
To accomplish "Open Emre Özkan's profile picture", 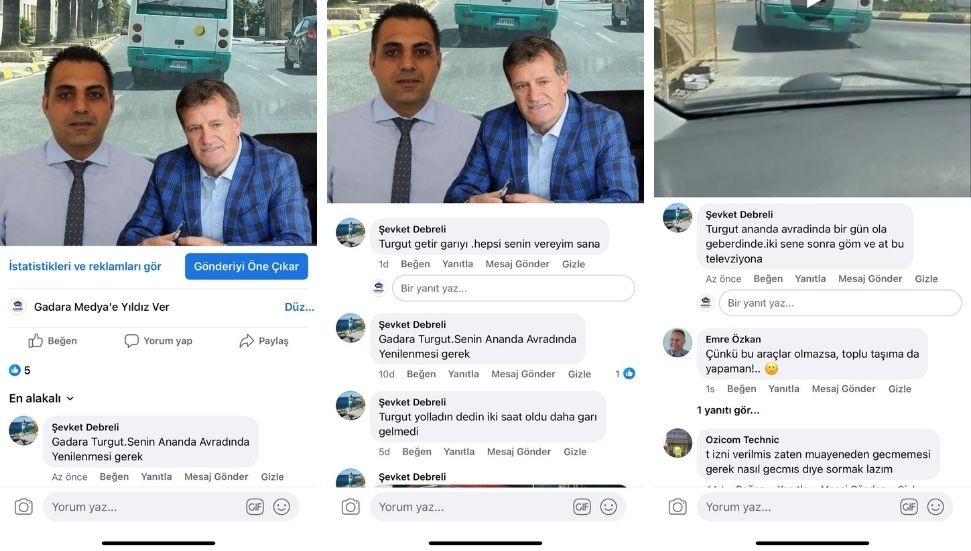I will (677, 343).
